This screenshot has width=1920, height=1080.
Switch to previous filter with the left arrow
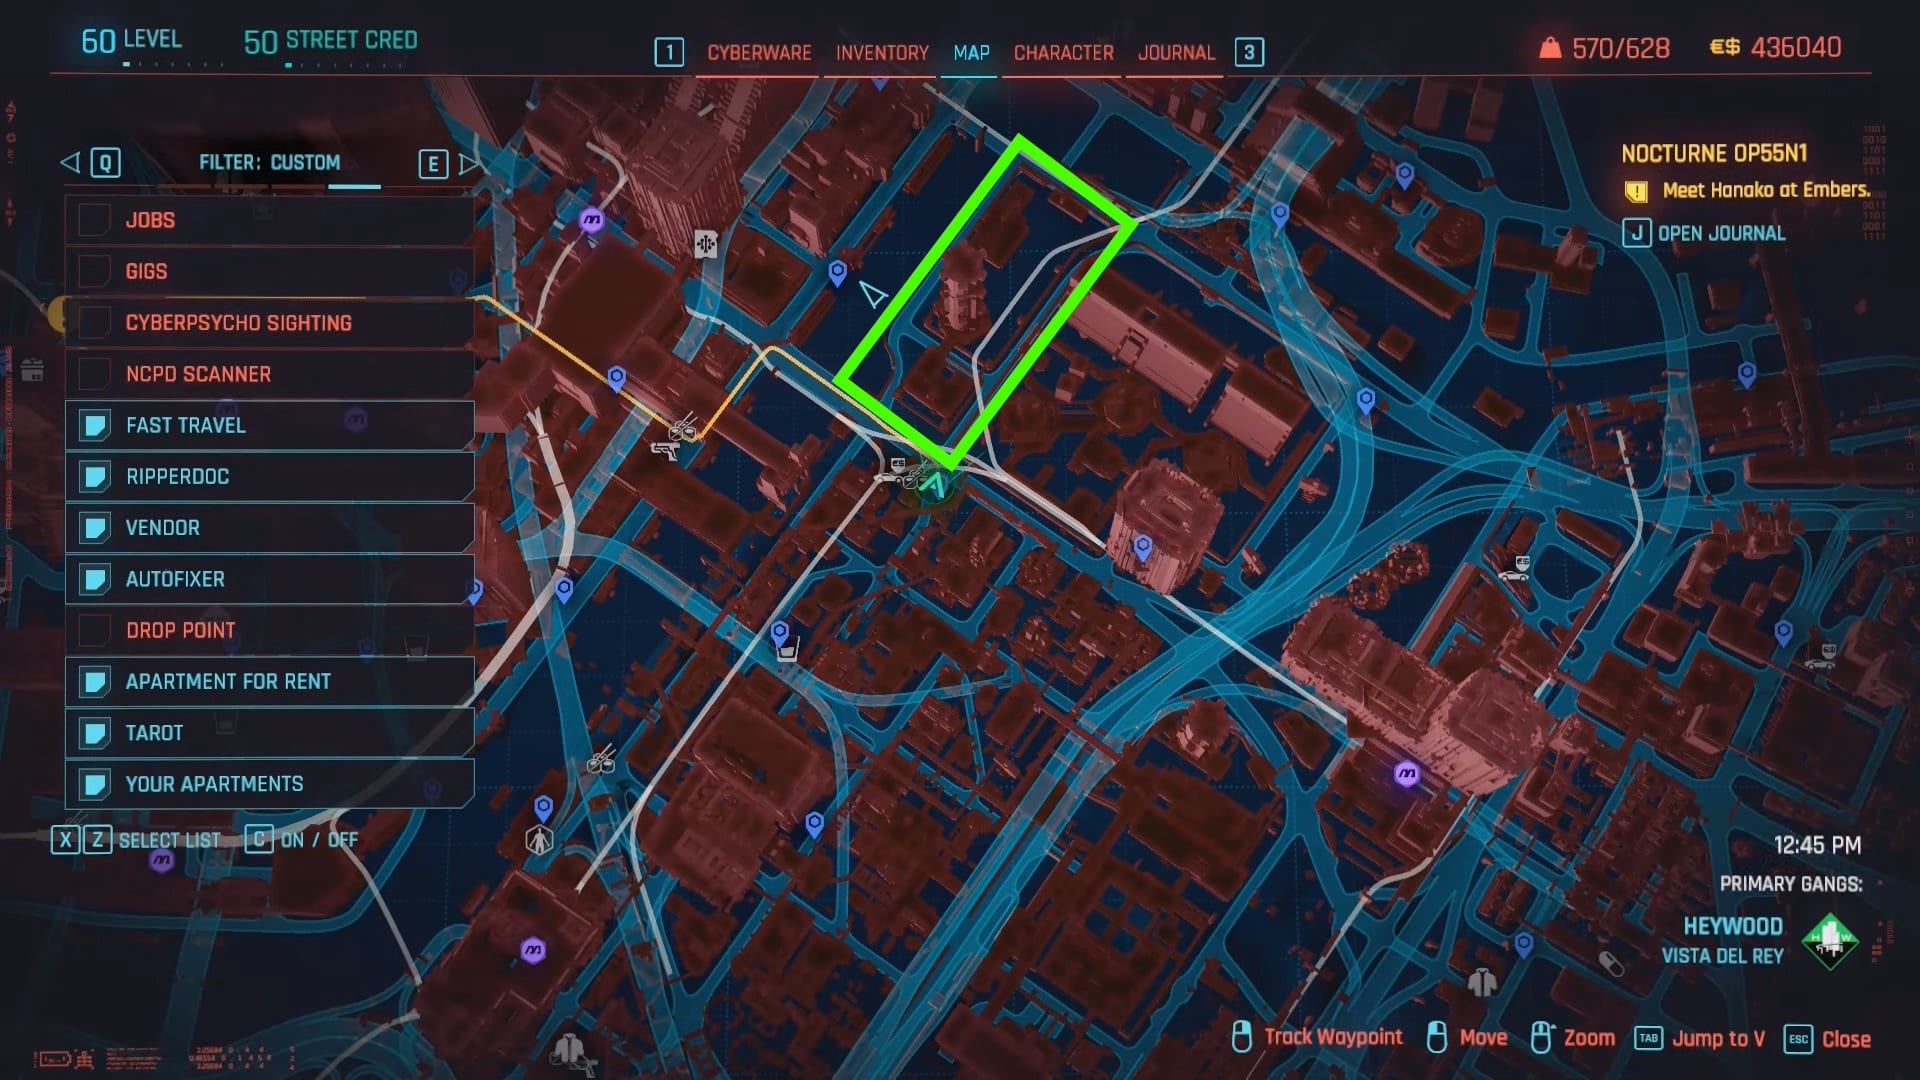[70, 162]
